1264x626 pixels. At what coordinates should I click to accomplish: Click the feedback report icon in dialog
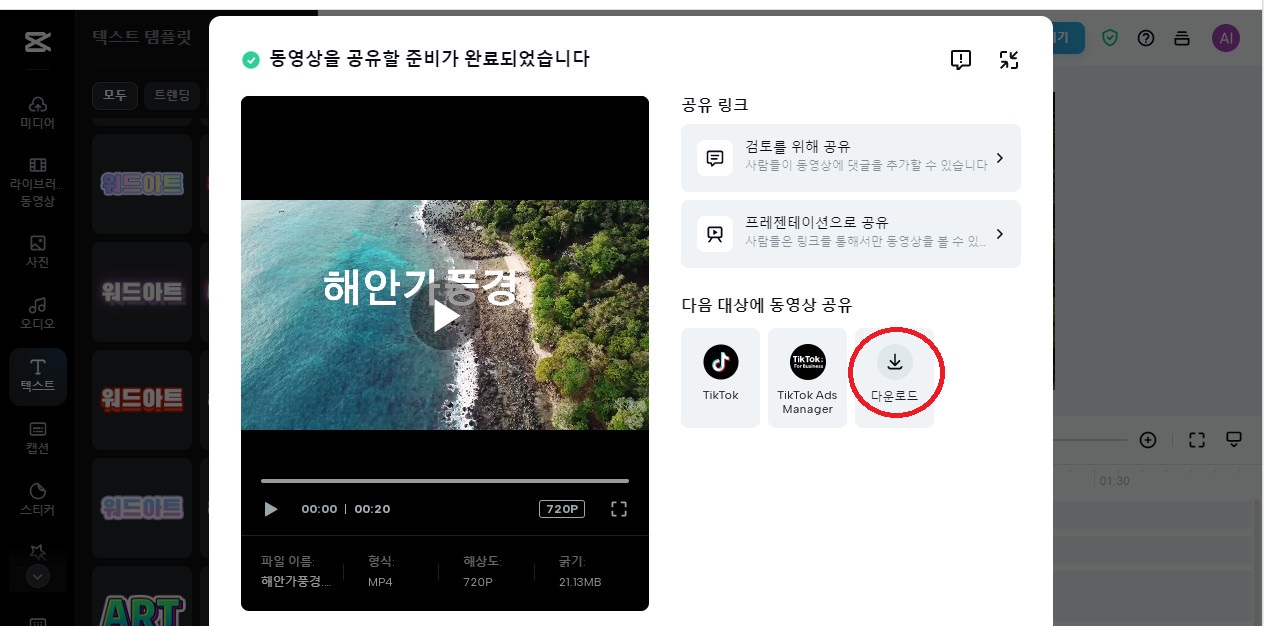point(960,60)
